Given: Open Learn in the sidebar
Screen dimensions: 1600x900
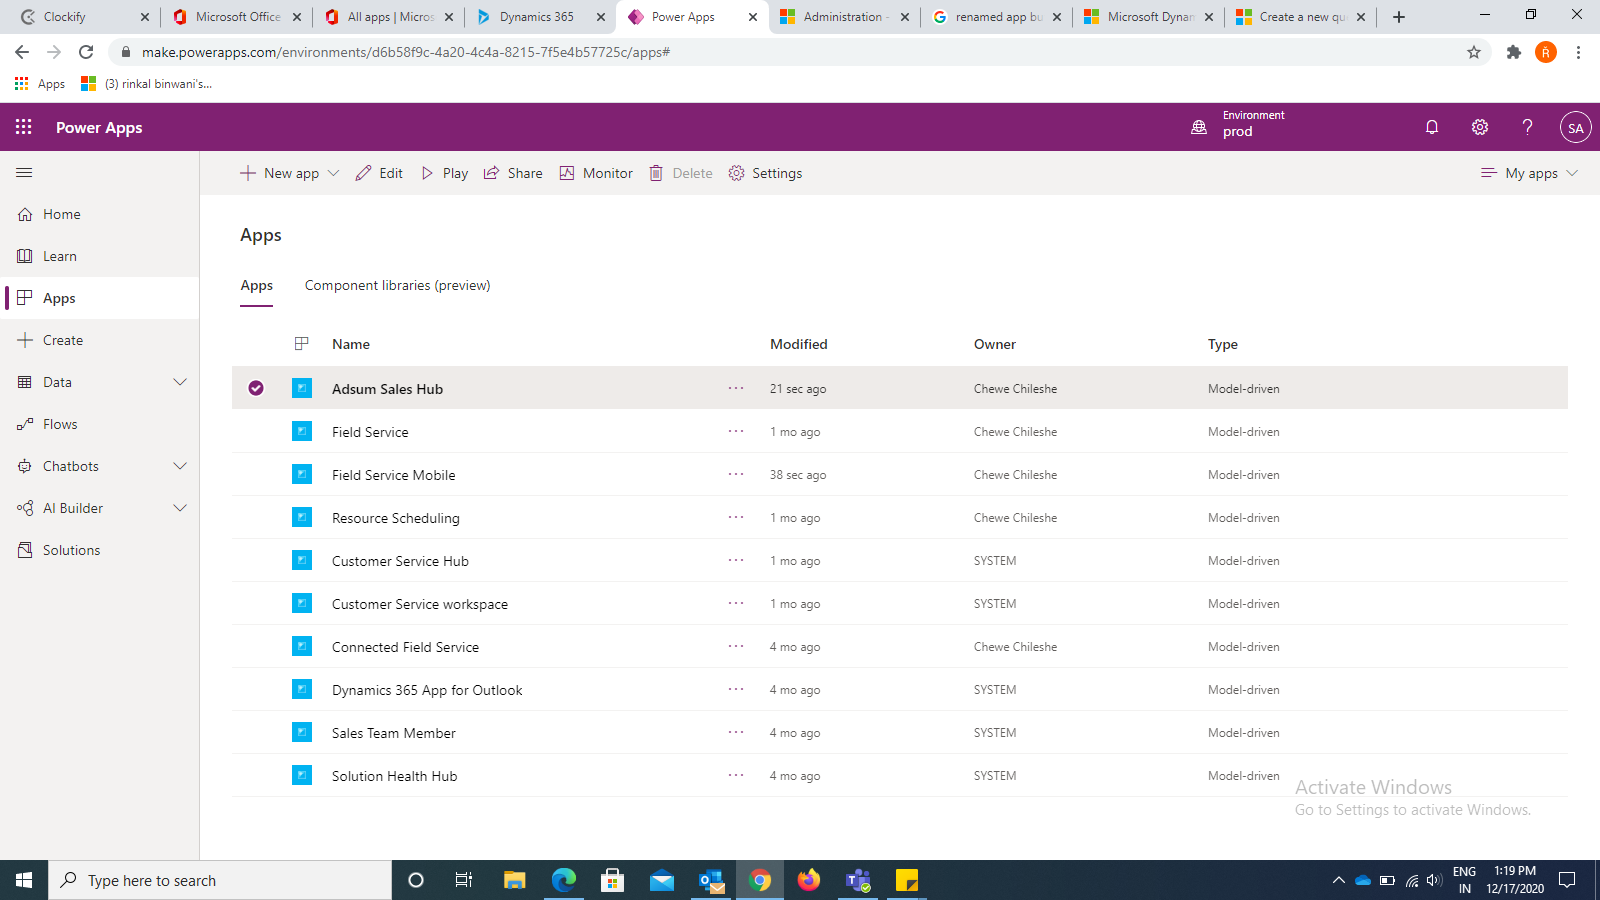Looking at the screenshot, I should [60, 256].
